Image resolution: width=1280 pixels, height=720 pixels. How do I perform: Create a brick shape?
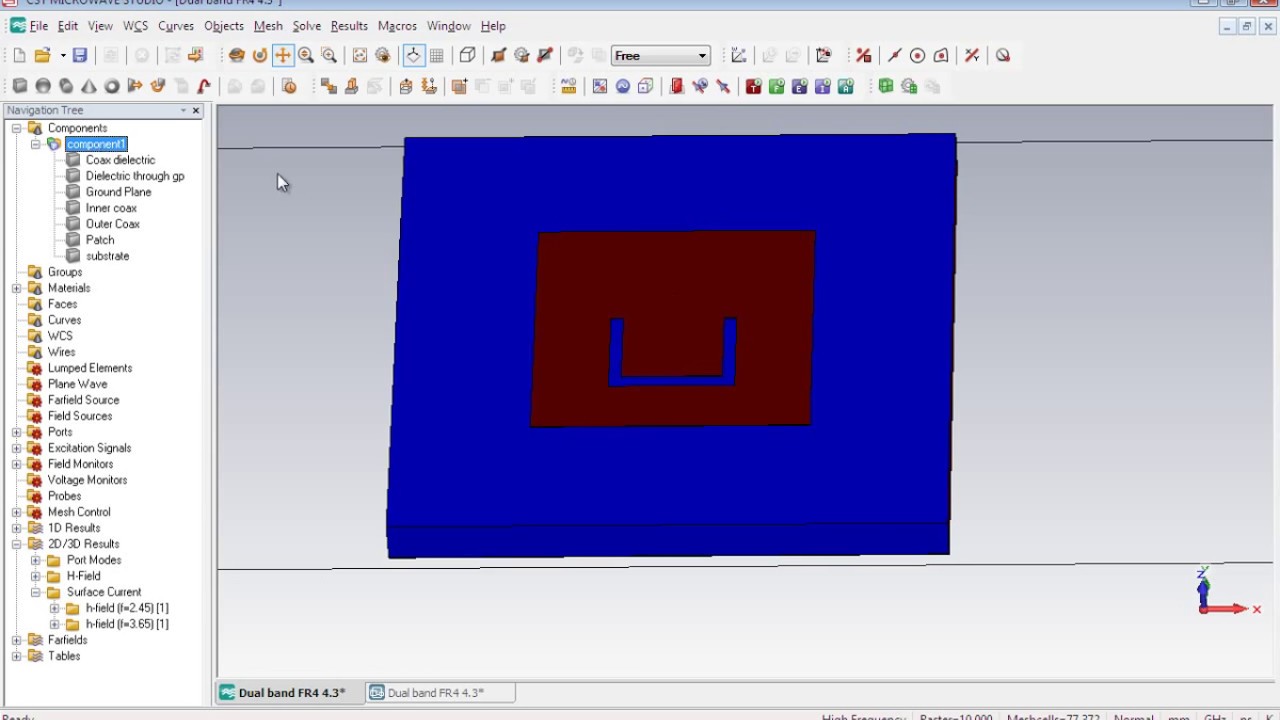(20, 87)
